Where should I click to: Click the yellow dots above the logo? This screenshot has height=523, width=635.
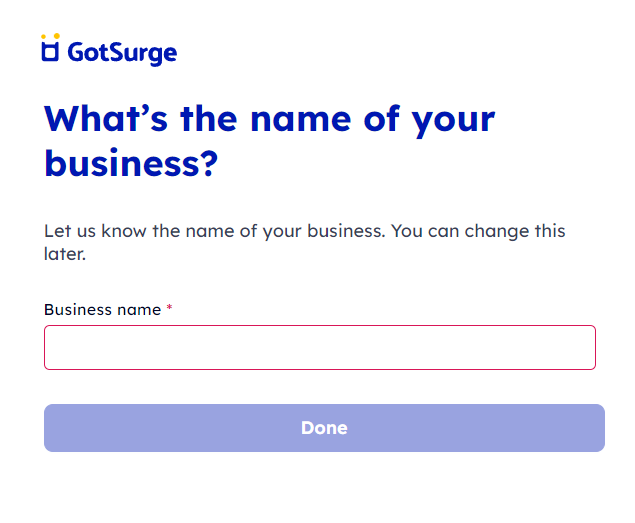[x=50, y=36]
